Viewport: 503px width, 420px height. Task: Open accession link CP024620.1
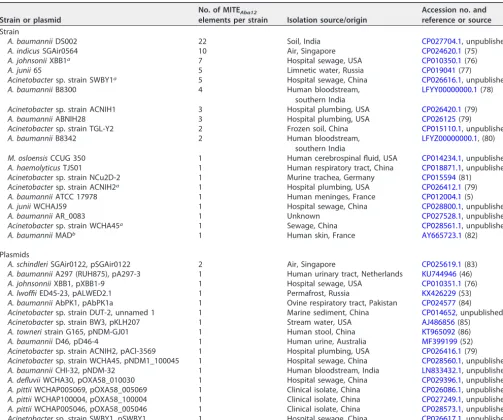[x=442, y=51]
